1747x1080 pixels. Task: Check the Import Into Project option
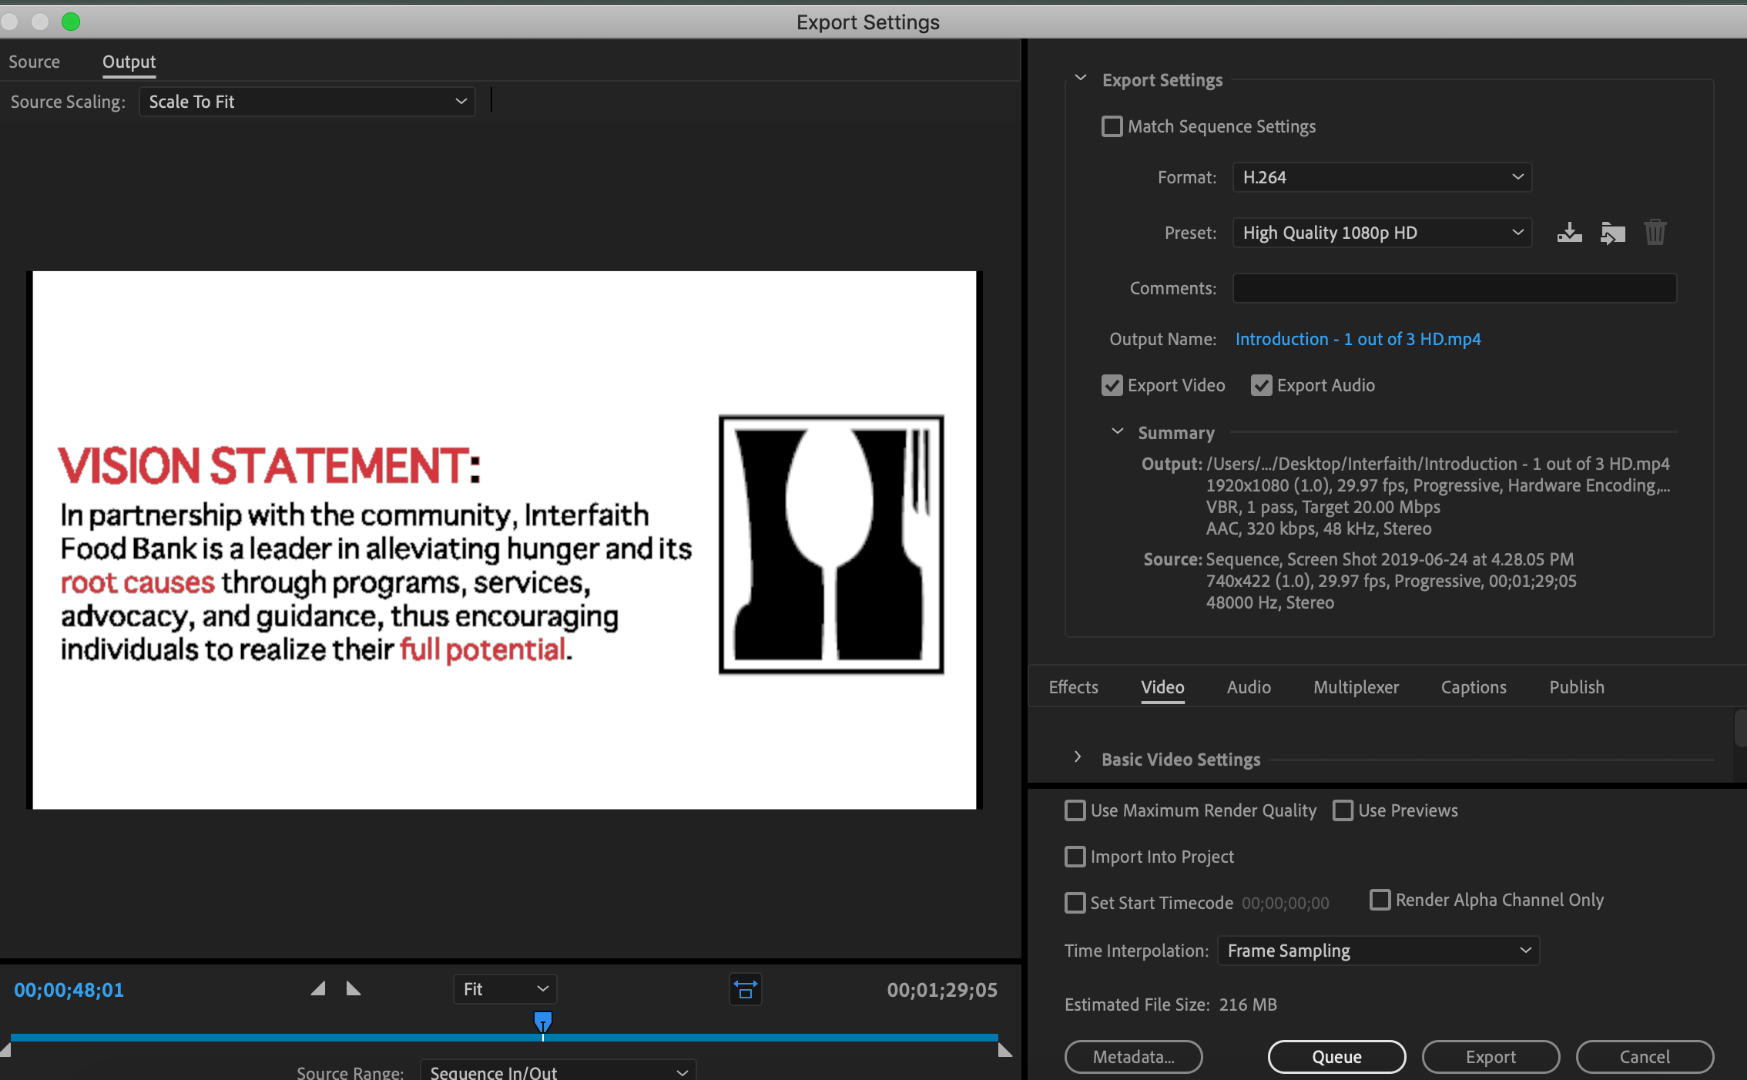[1075, 857]
